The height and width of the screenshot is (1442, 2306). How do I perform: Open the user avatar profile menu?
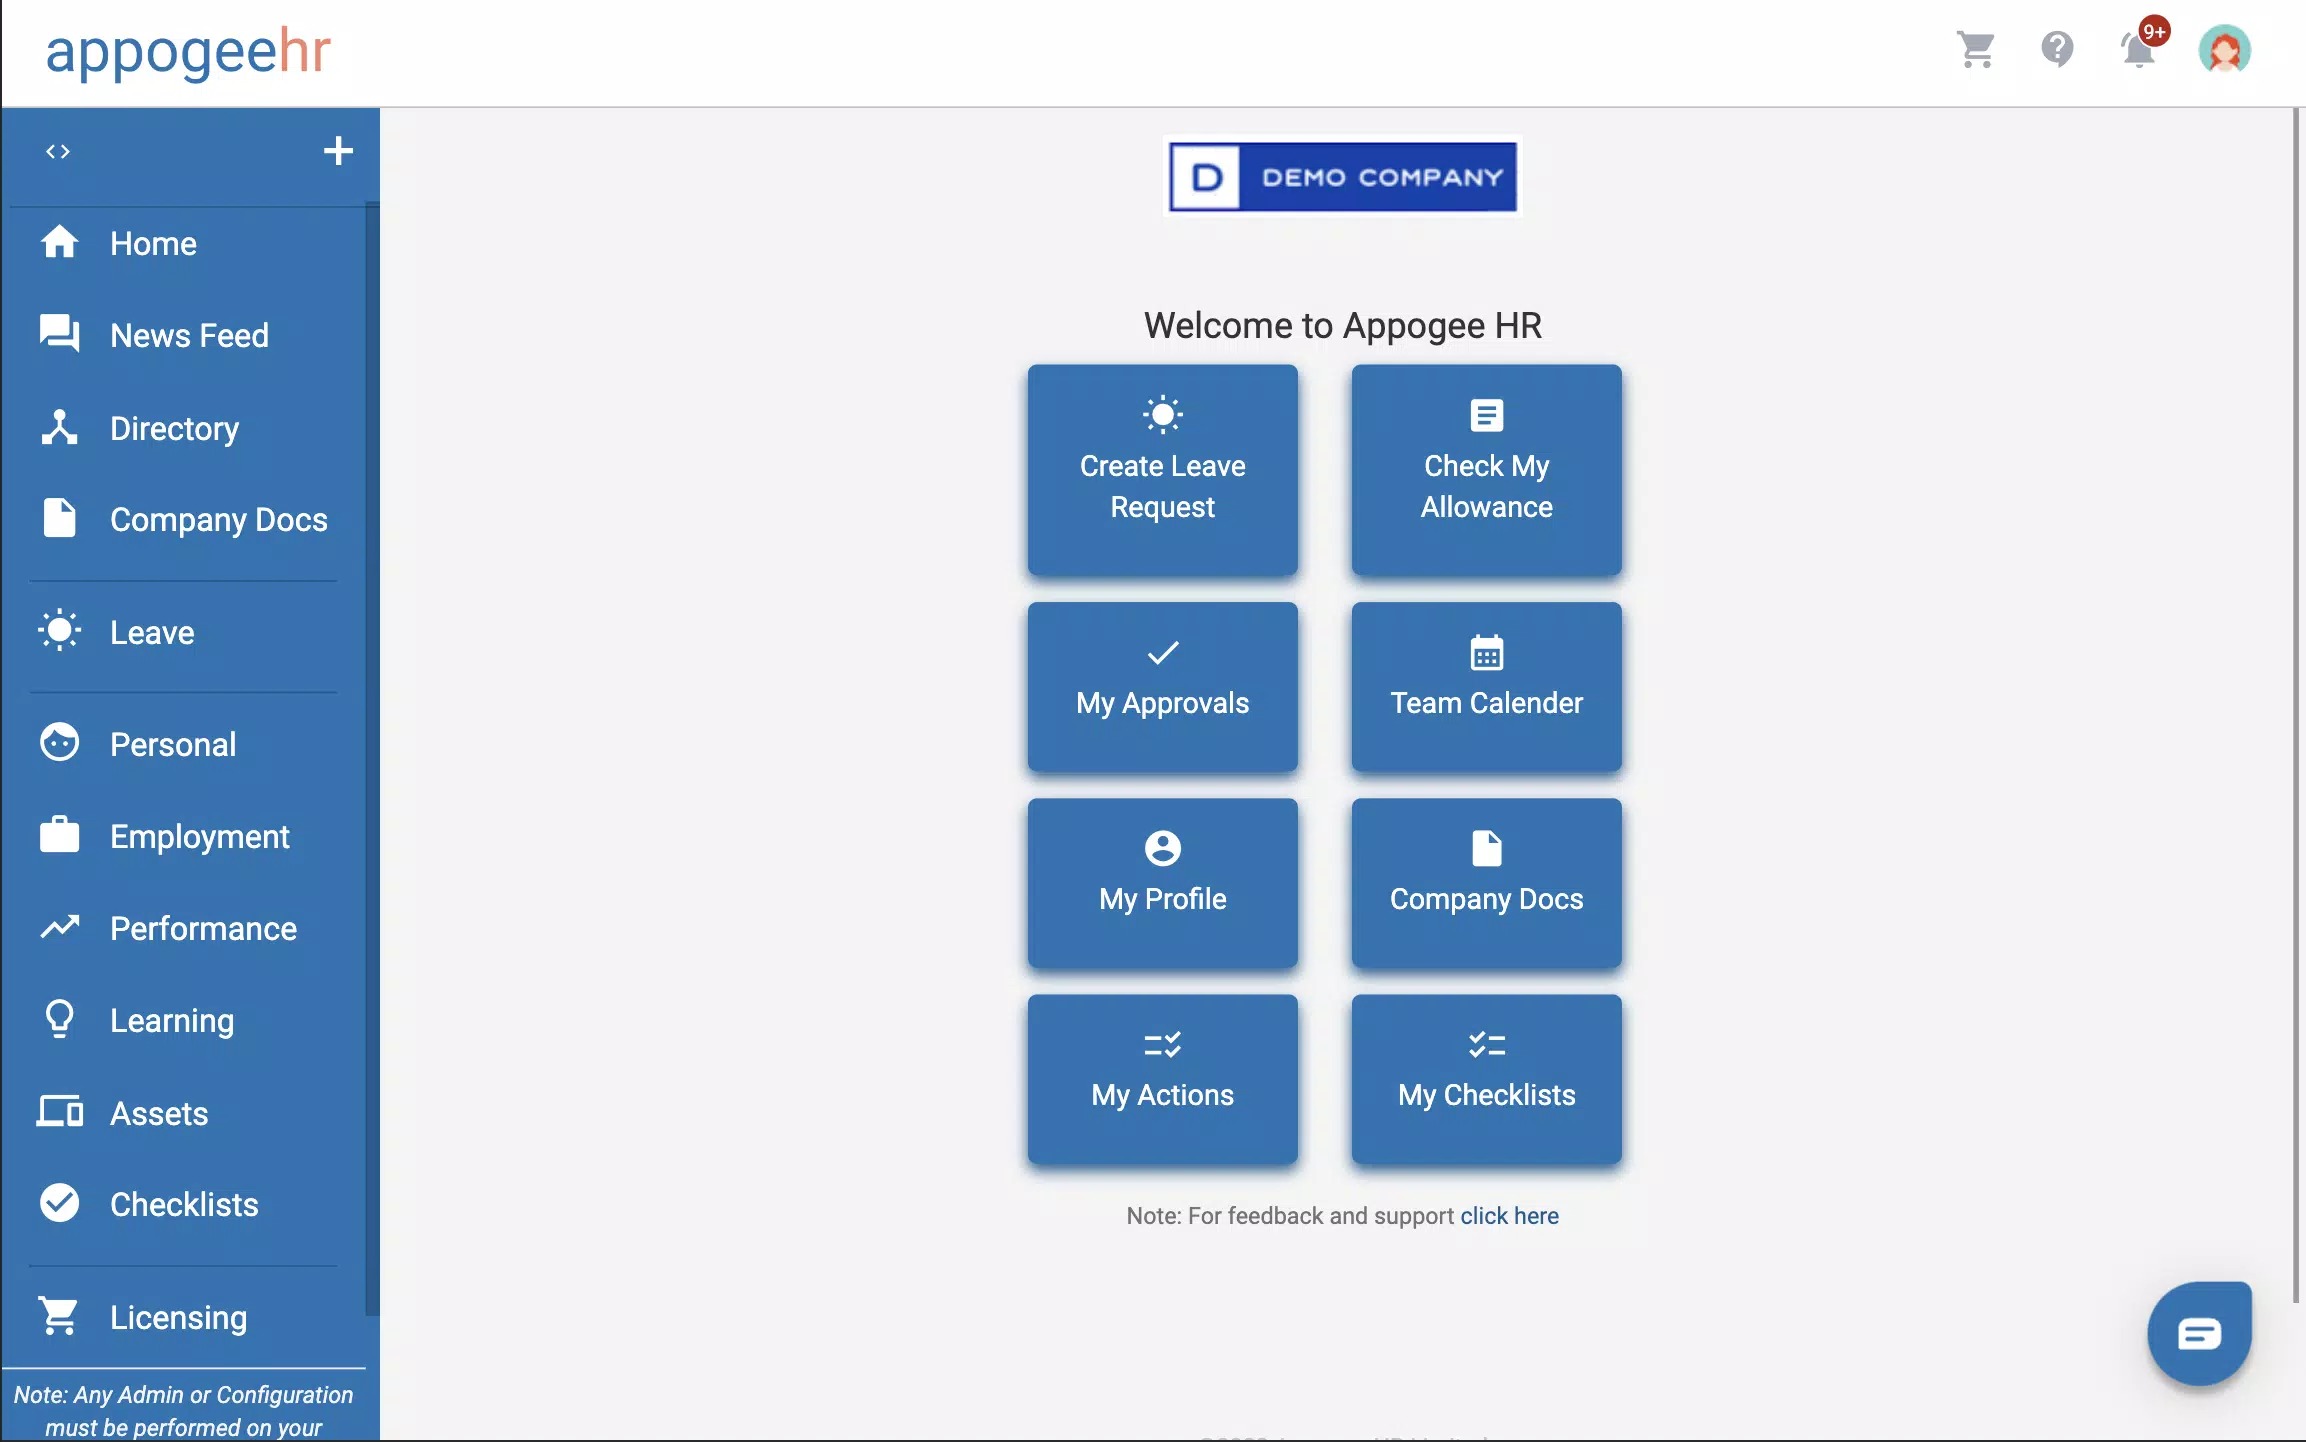click(x=2225, y=49)
